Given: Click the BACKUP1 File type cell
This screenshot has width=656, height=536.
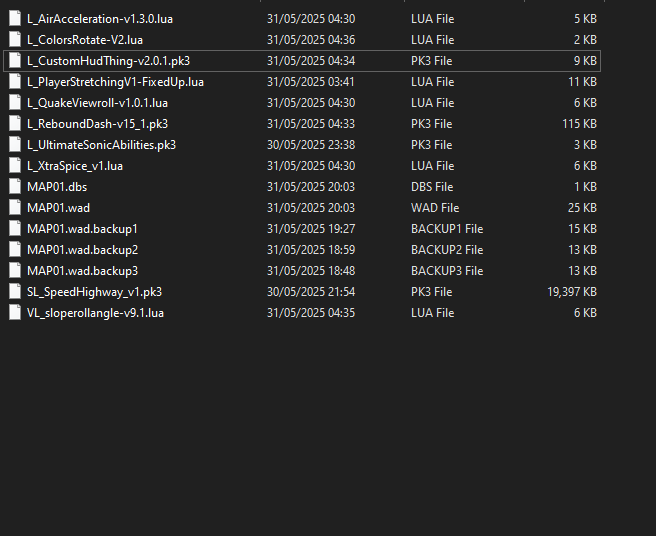Looking at the screenshot, I should click(447, 229).
